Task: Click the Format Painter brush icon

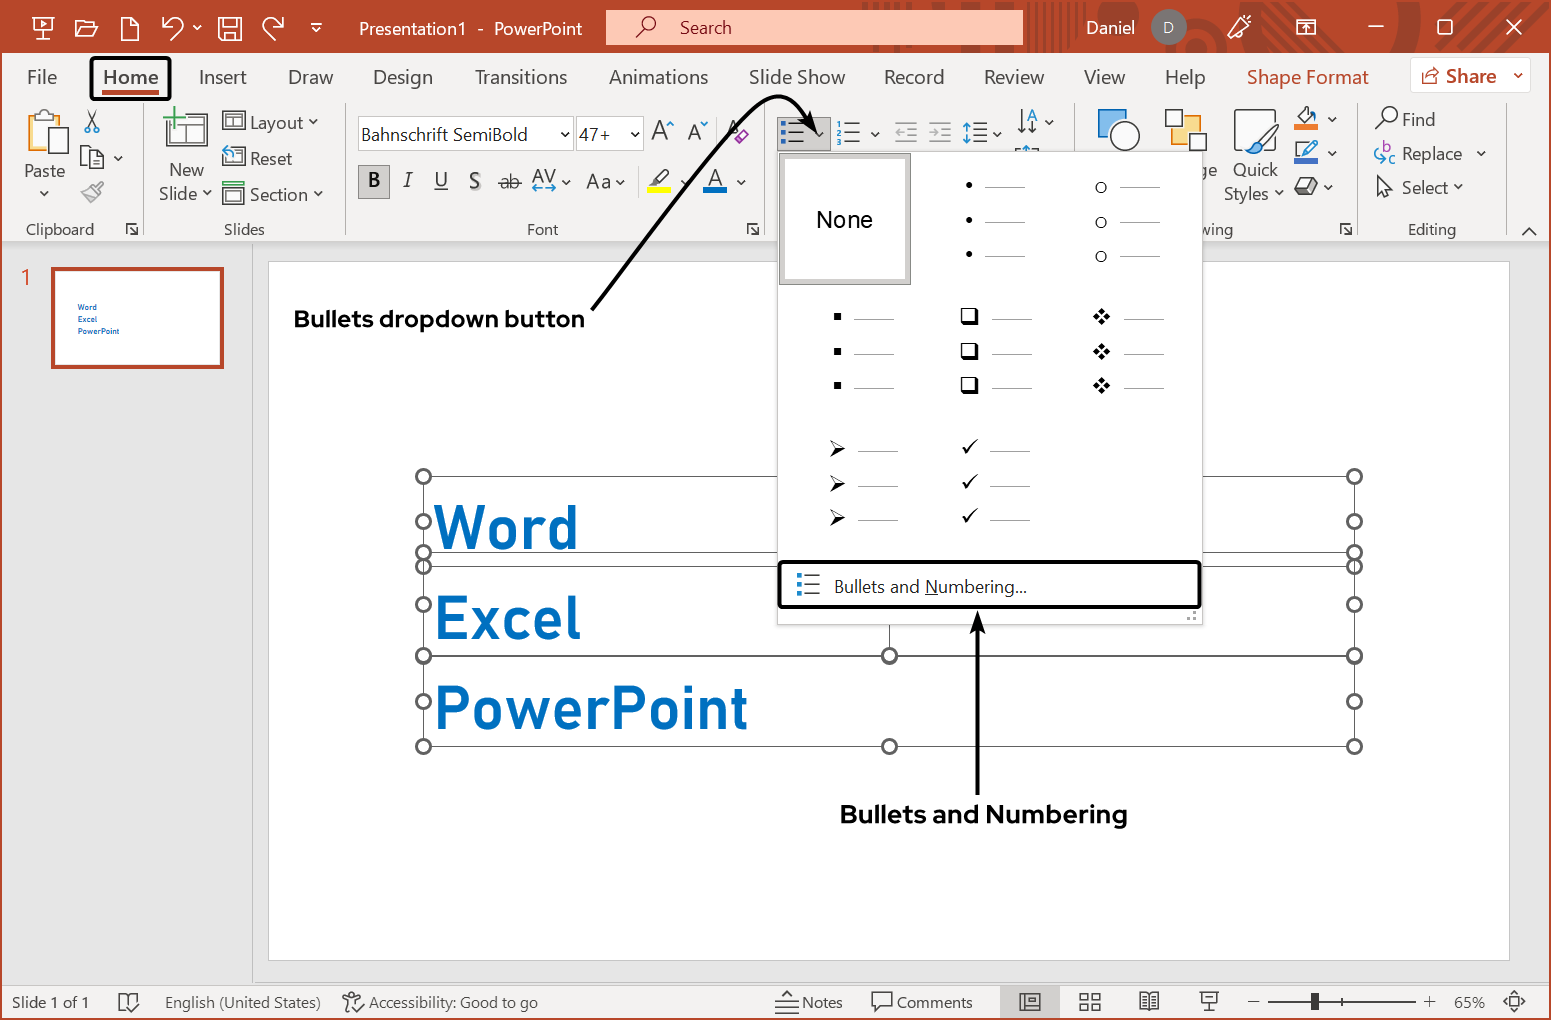Action: [x=93, y=192]
